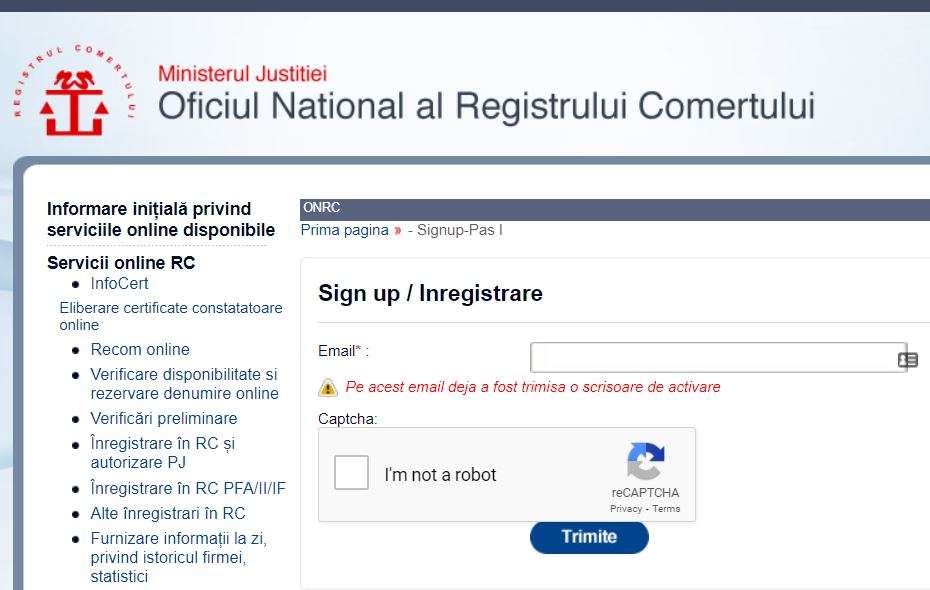
Task: Open Furnizare informații la zi link
Action: coord(179,557)
